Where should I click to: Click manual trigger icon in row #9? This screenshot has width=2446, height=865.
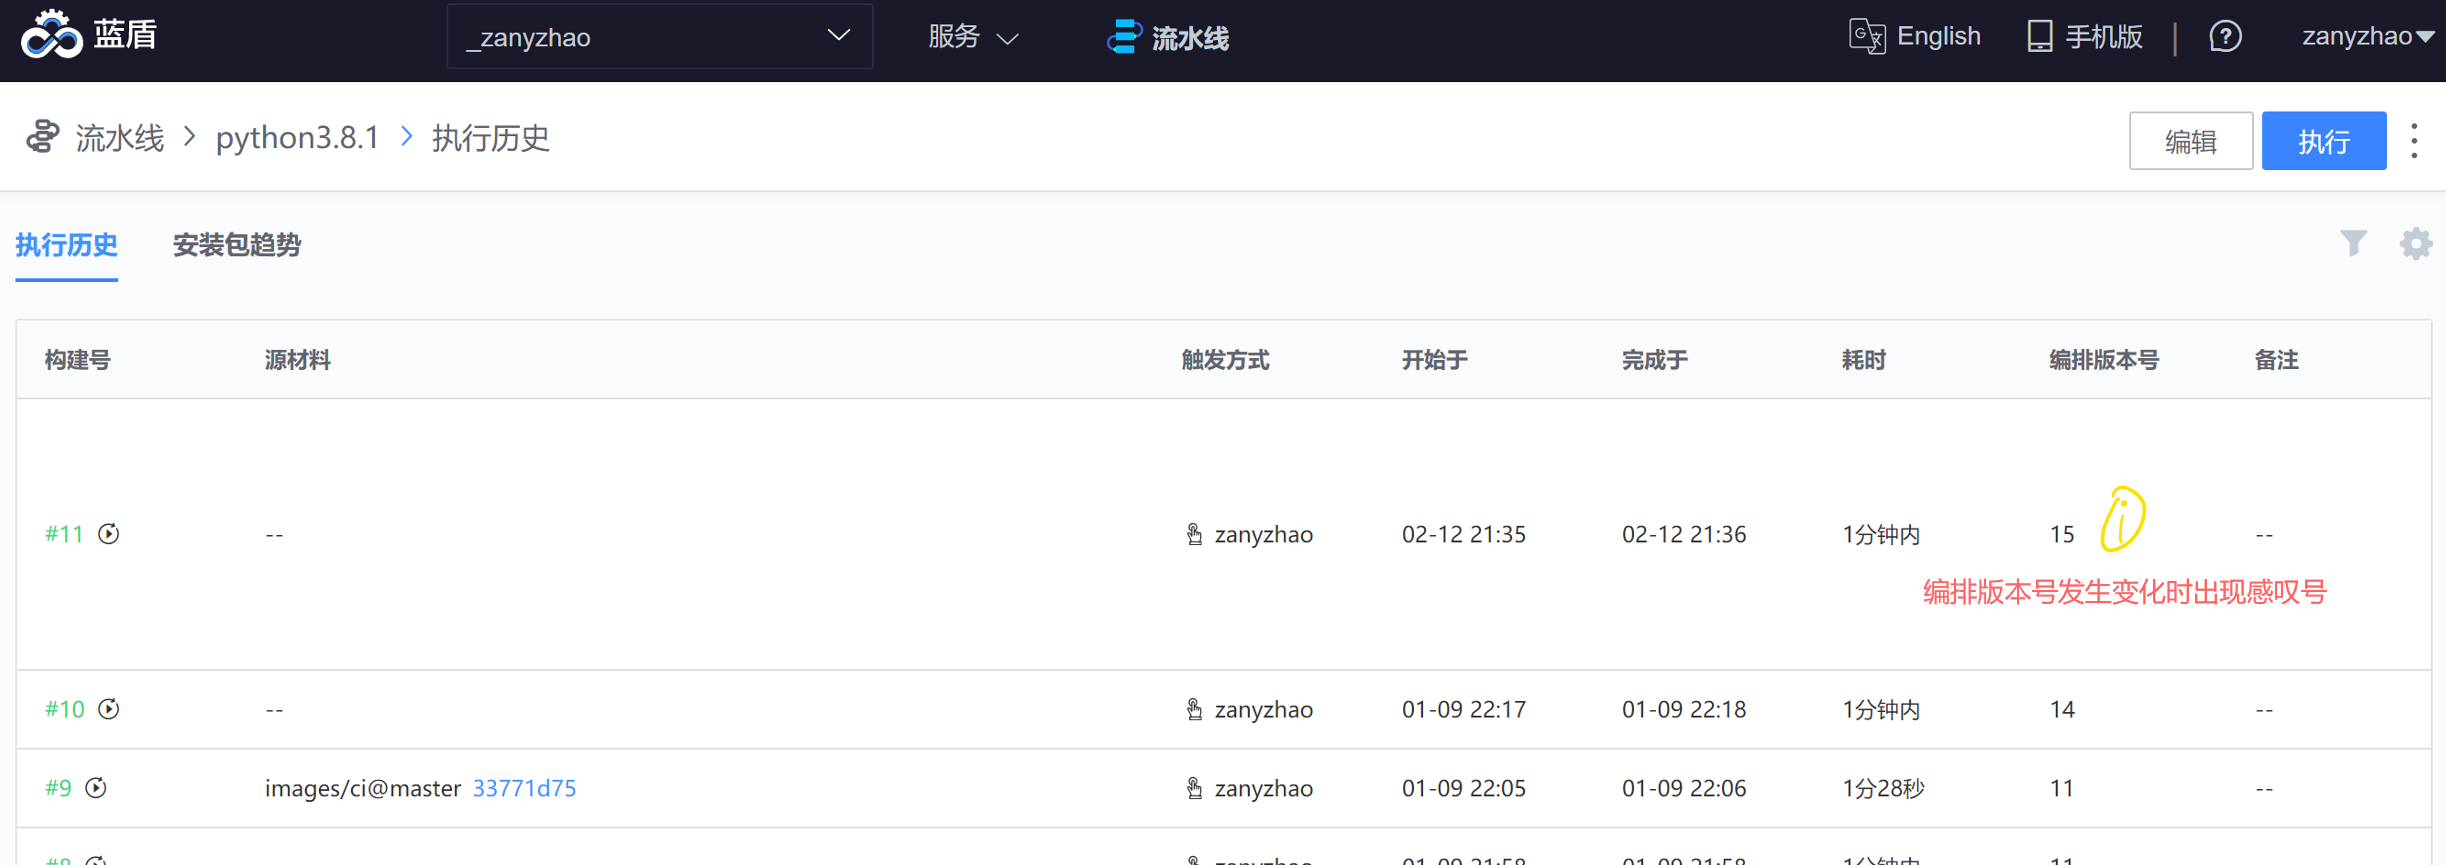[1194, 788]
